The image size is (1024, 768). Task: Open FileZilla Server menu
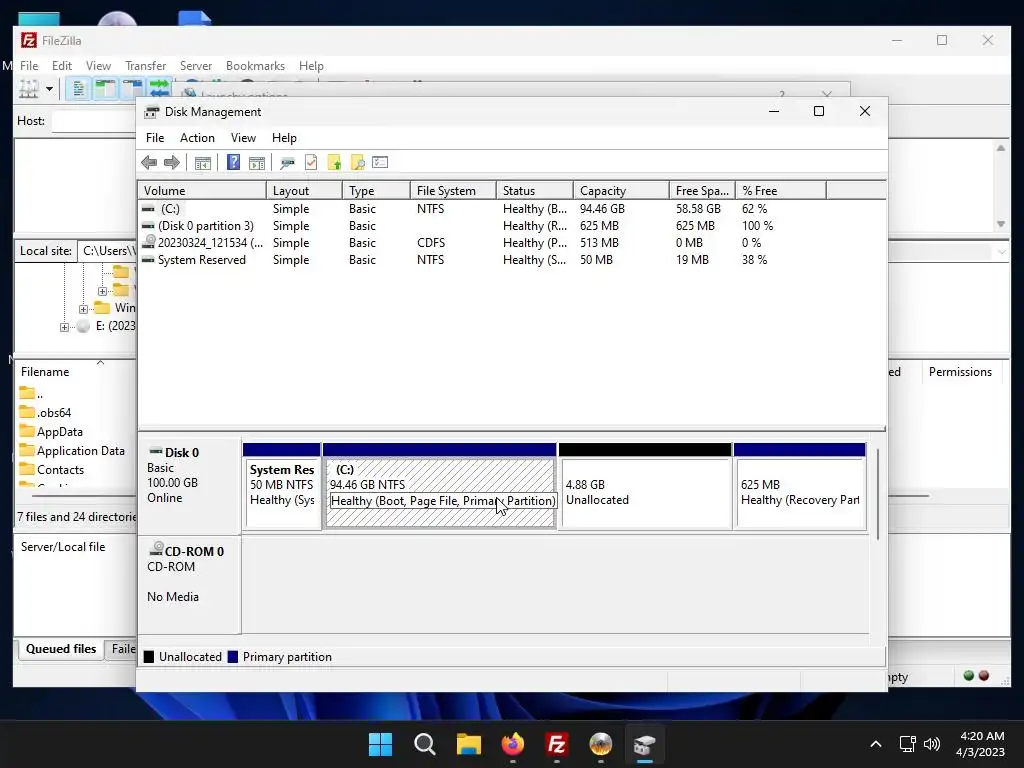click(x=196, y=66)
